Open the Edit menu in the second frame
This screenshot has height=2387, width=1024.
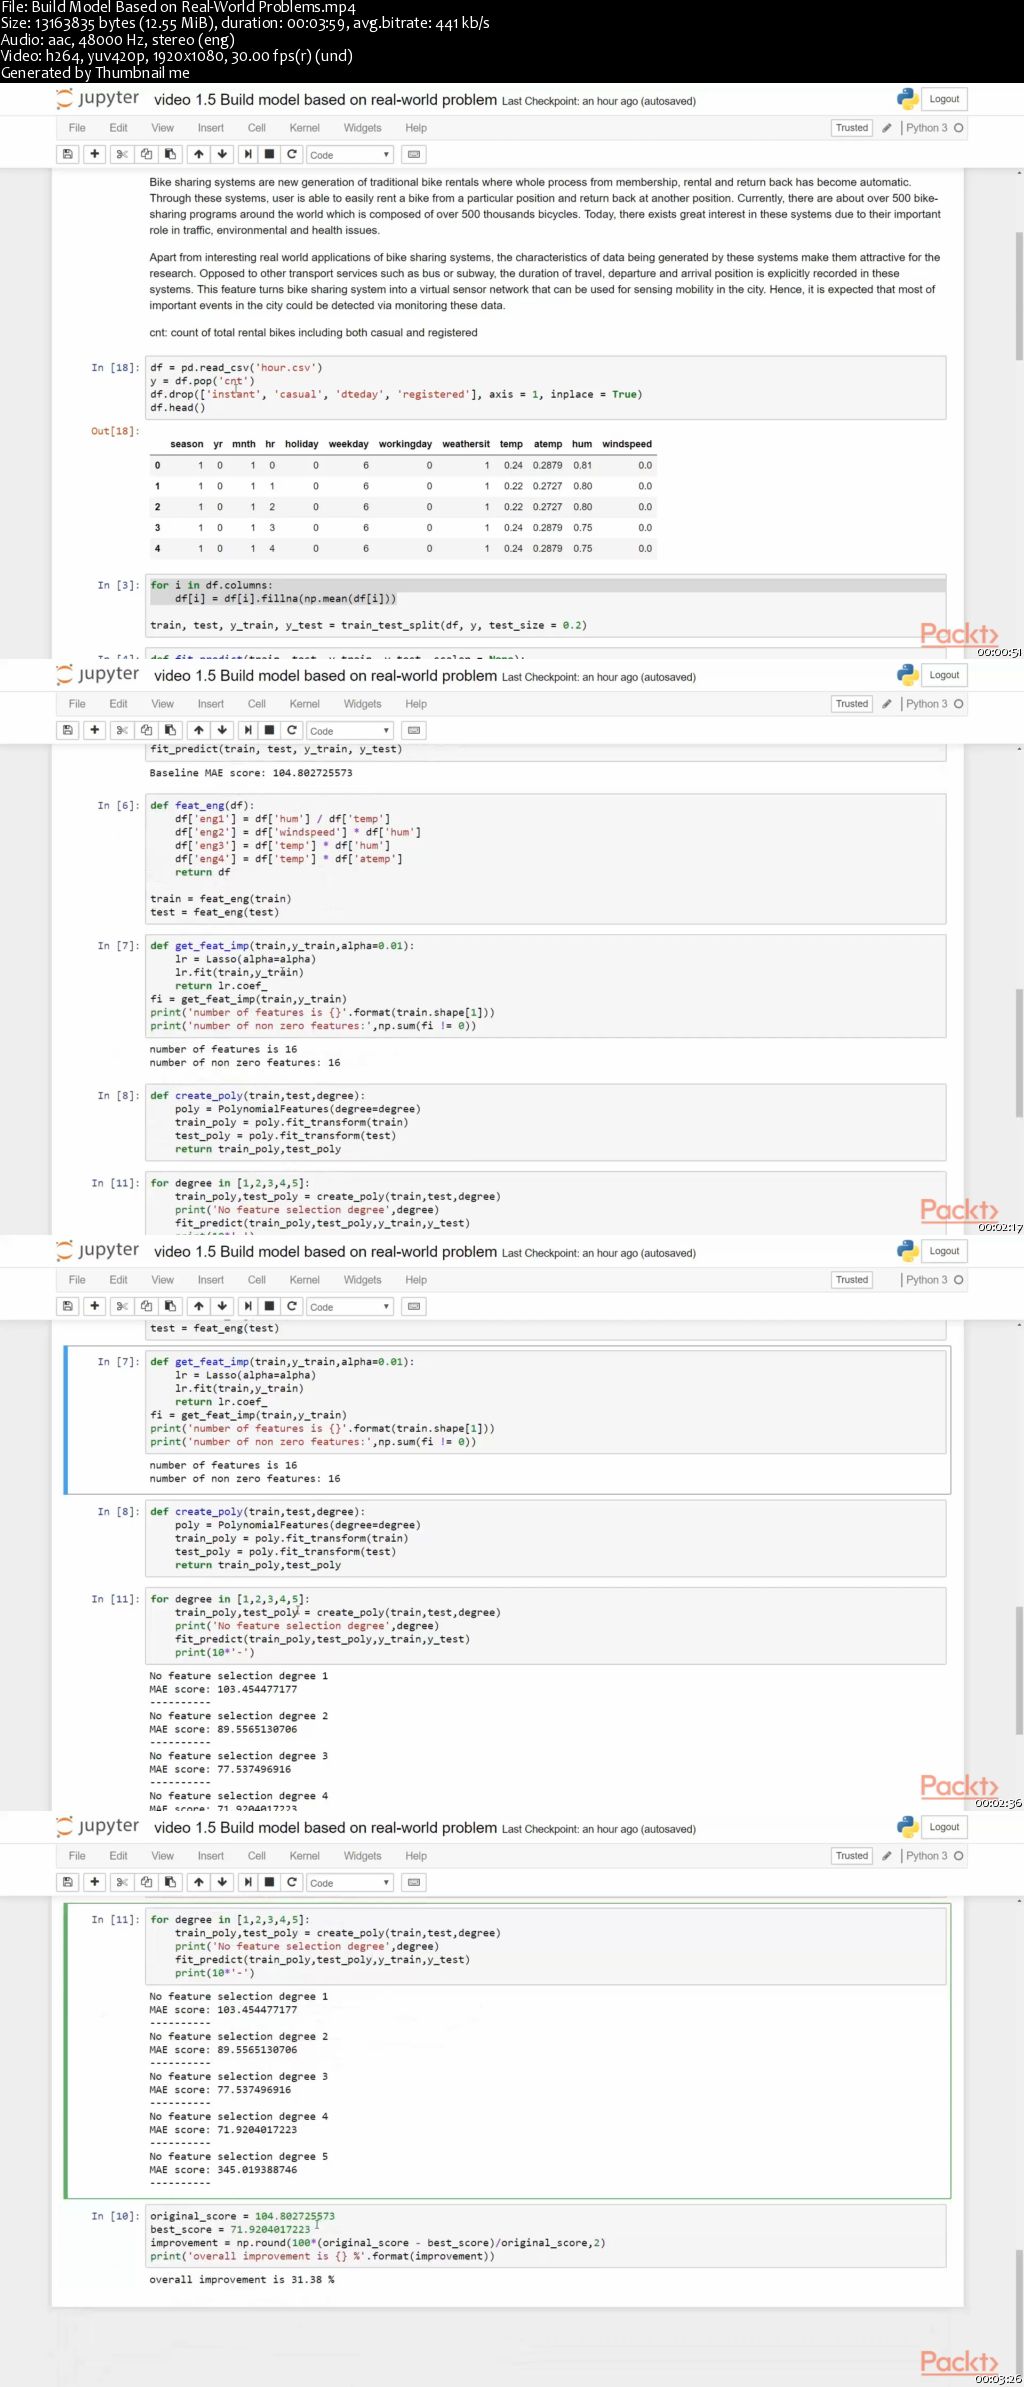click(118, 704)
